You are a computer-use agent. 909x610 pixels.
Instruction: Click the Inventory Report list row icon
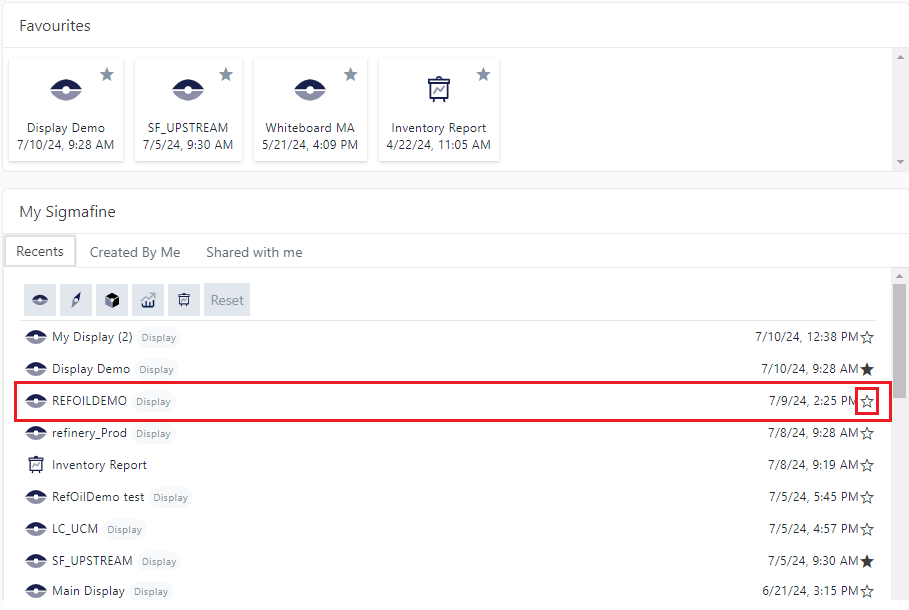36,465
